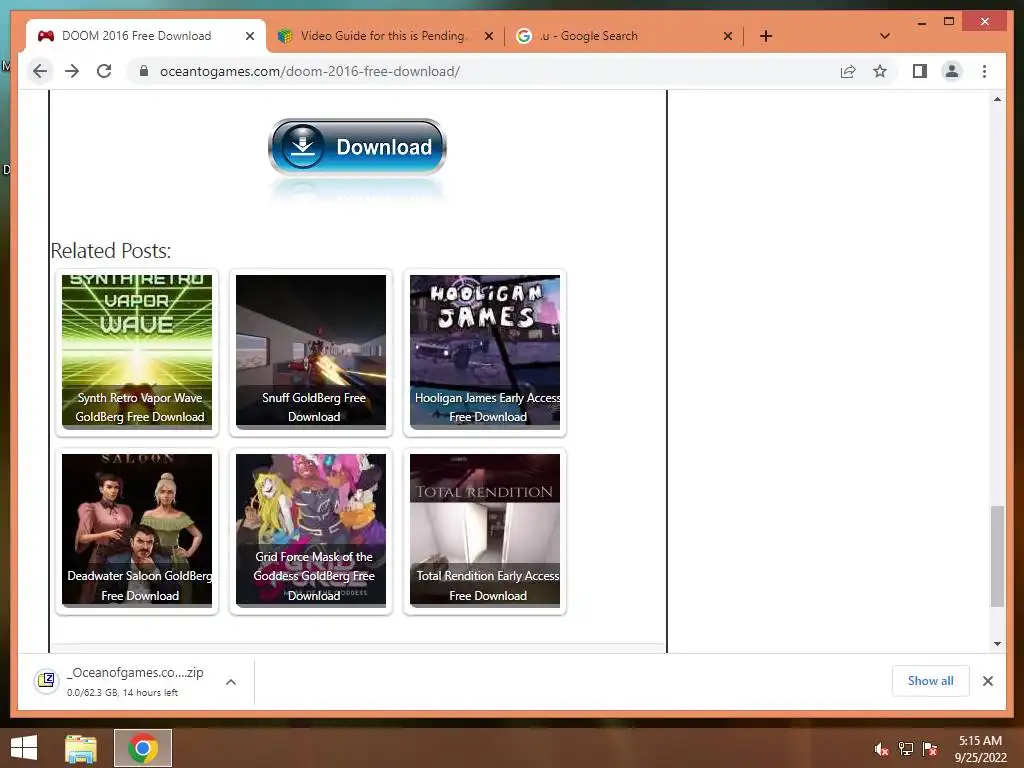Click the muted volume tray icon
The image size is (1024, 768).
[881, 749]
